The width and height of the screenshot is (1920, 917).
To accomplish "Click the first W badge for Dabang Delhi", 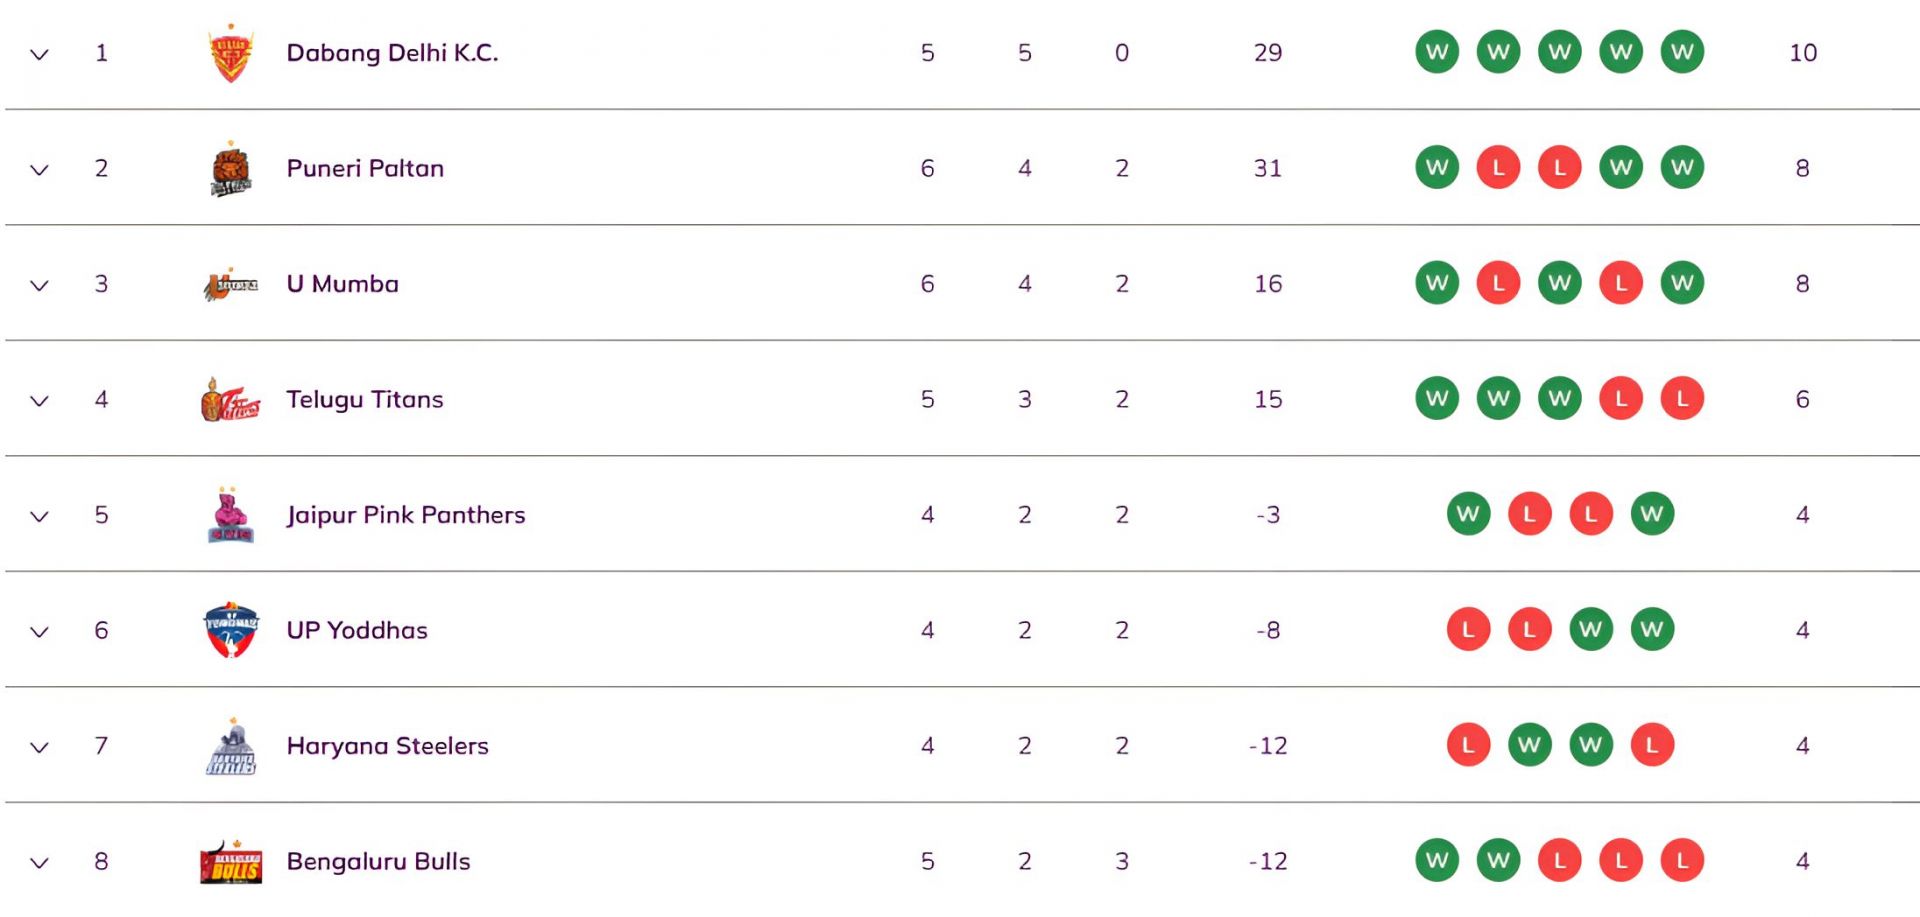I will 1437,52.
